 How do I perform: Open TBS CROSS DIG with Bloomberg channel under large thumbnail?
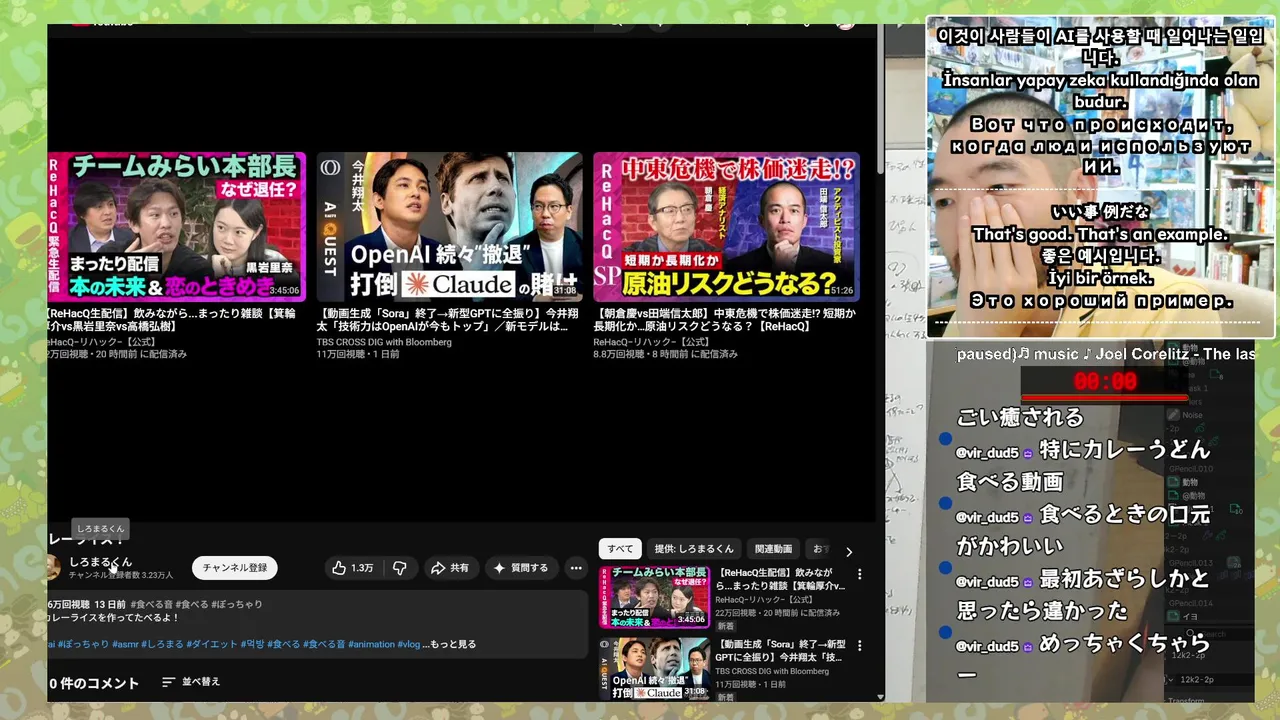pyautogui.click(x=384, y=342)
